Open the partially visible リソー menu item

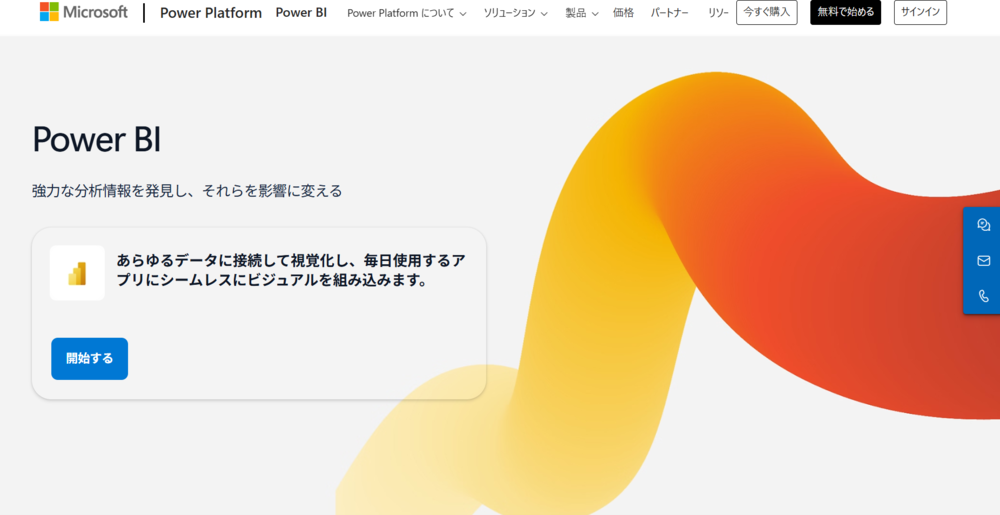pos(718,13)
